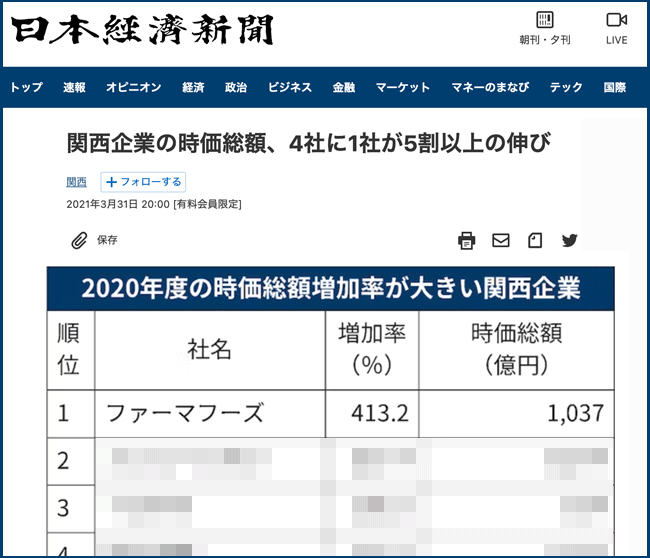Image resolution: width=650 pixels, height=558 pixels.
Task: Open the トップ navigation tab
Action: point(26,88)
